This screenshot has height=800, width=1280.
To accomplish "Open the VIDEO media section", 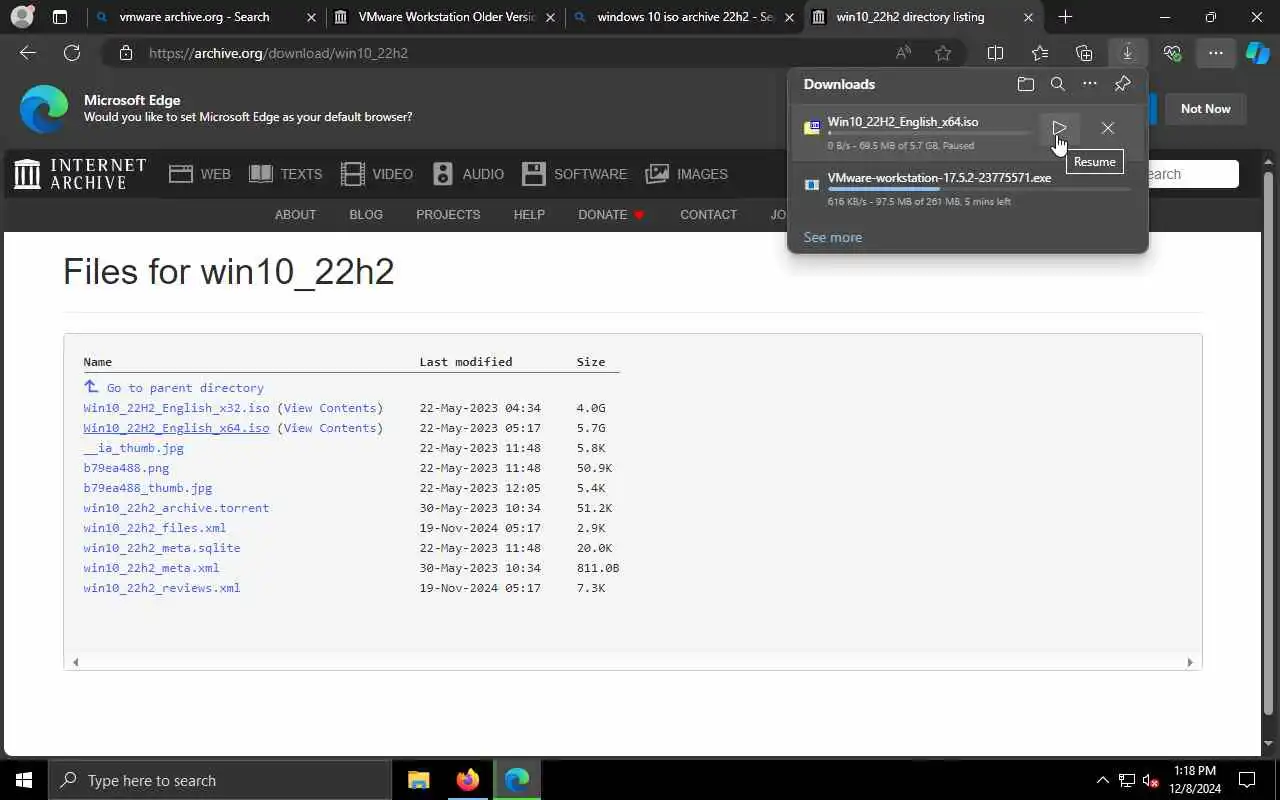I will [x=377, y=174].
